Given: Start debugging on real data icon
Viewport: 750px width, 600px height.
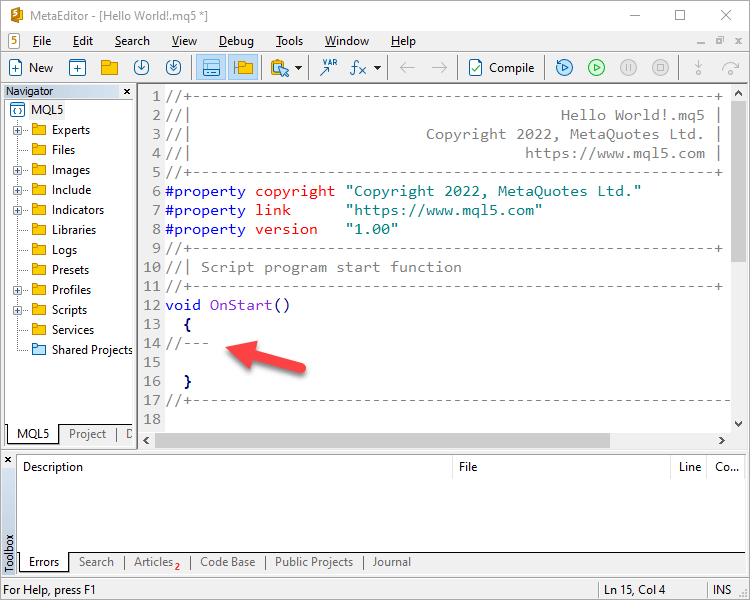Looking at the screenshot, I should click(564, 68).
